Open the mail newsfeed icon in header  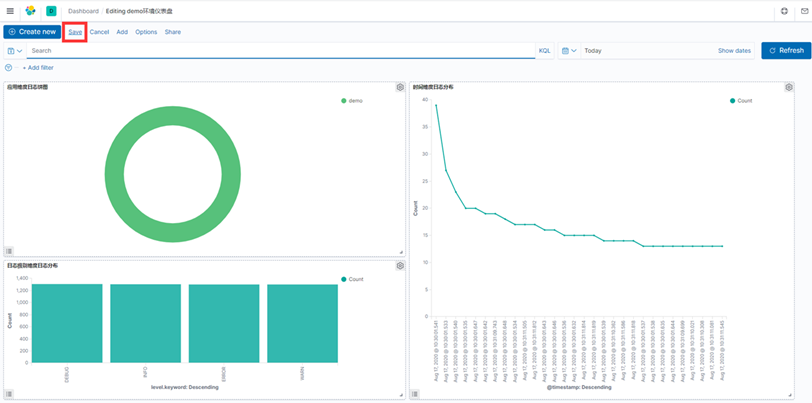point(804,11)
